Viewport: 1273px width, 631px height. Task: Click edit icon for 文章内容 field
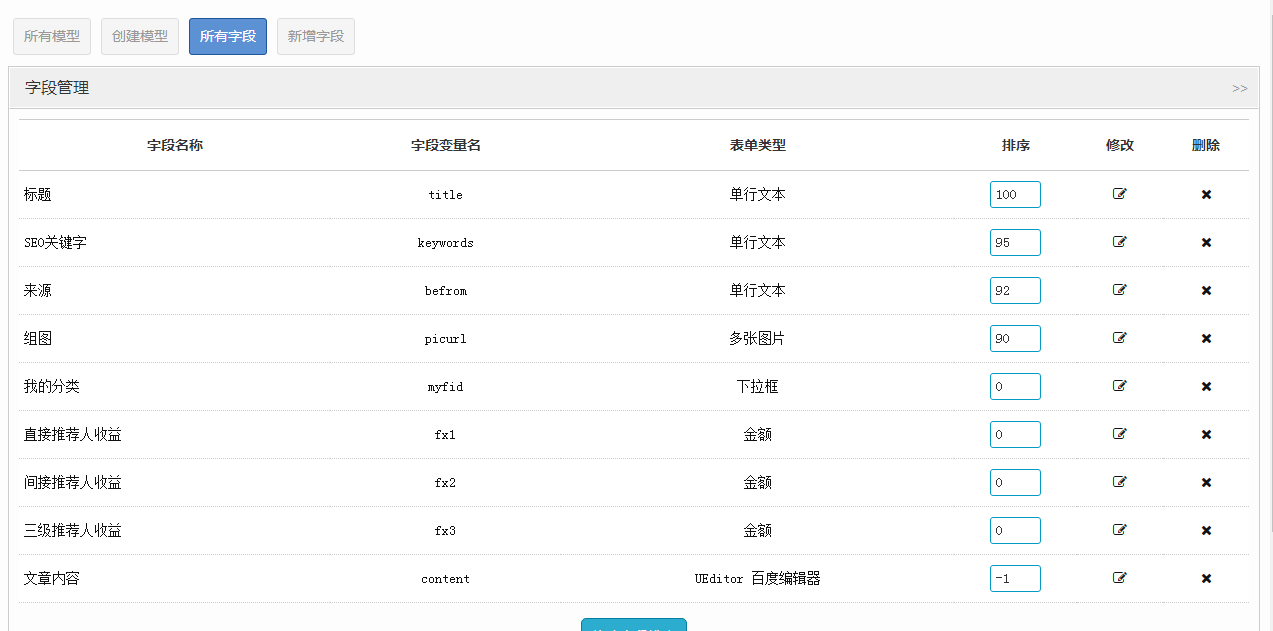1119,578
